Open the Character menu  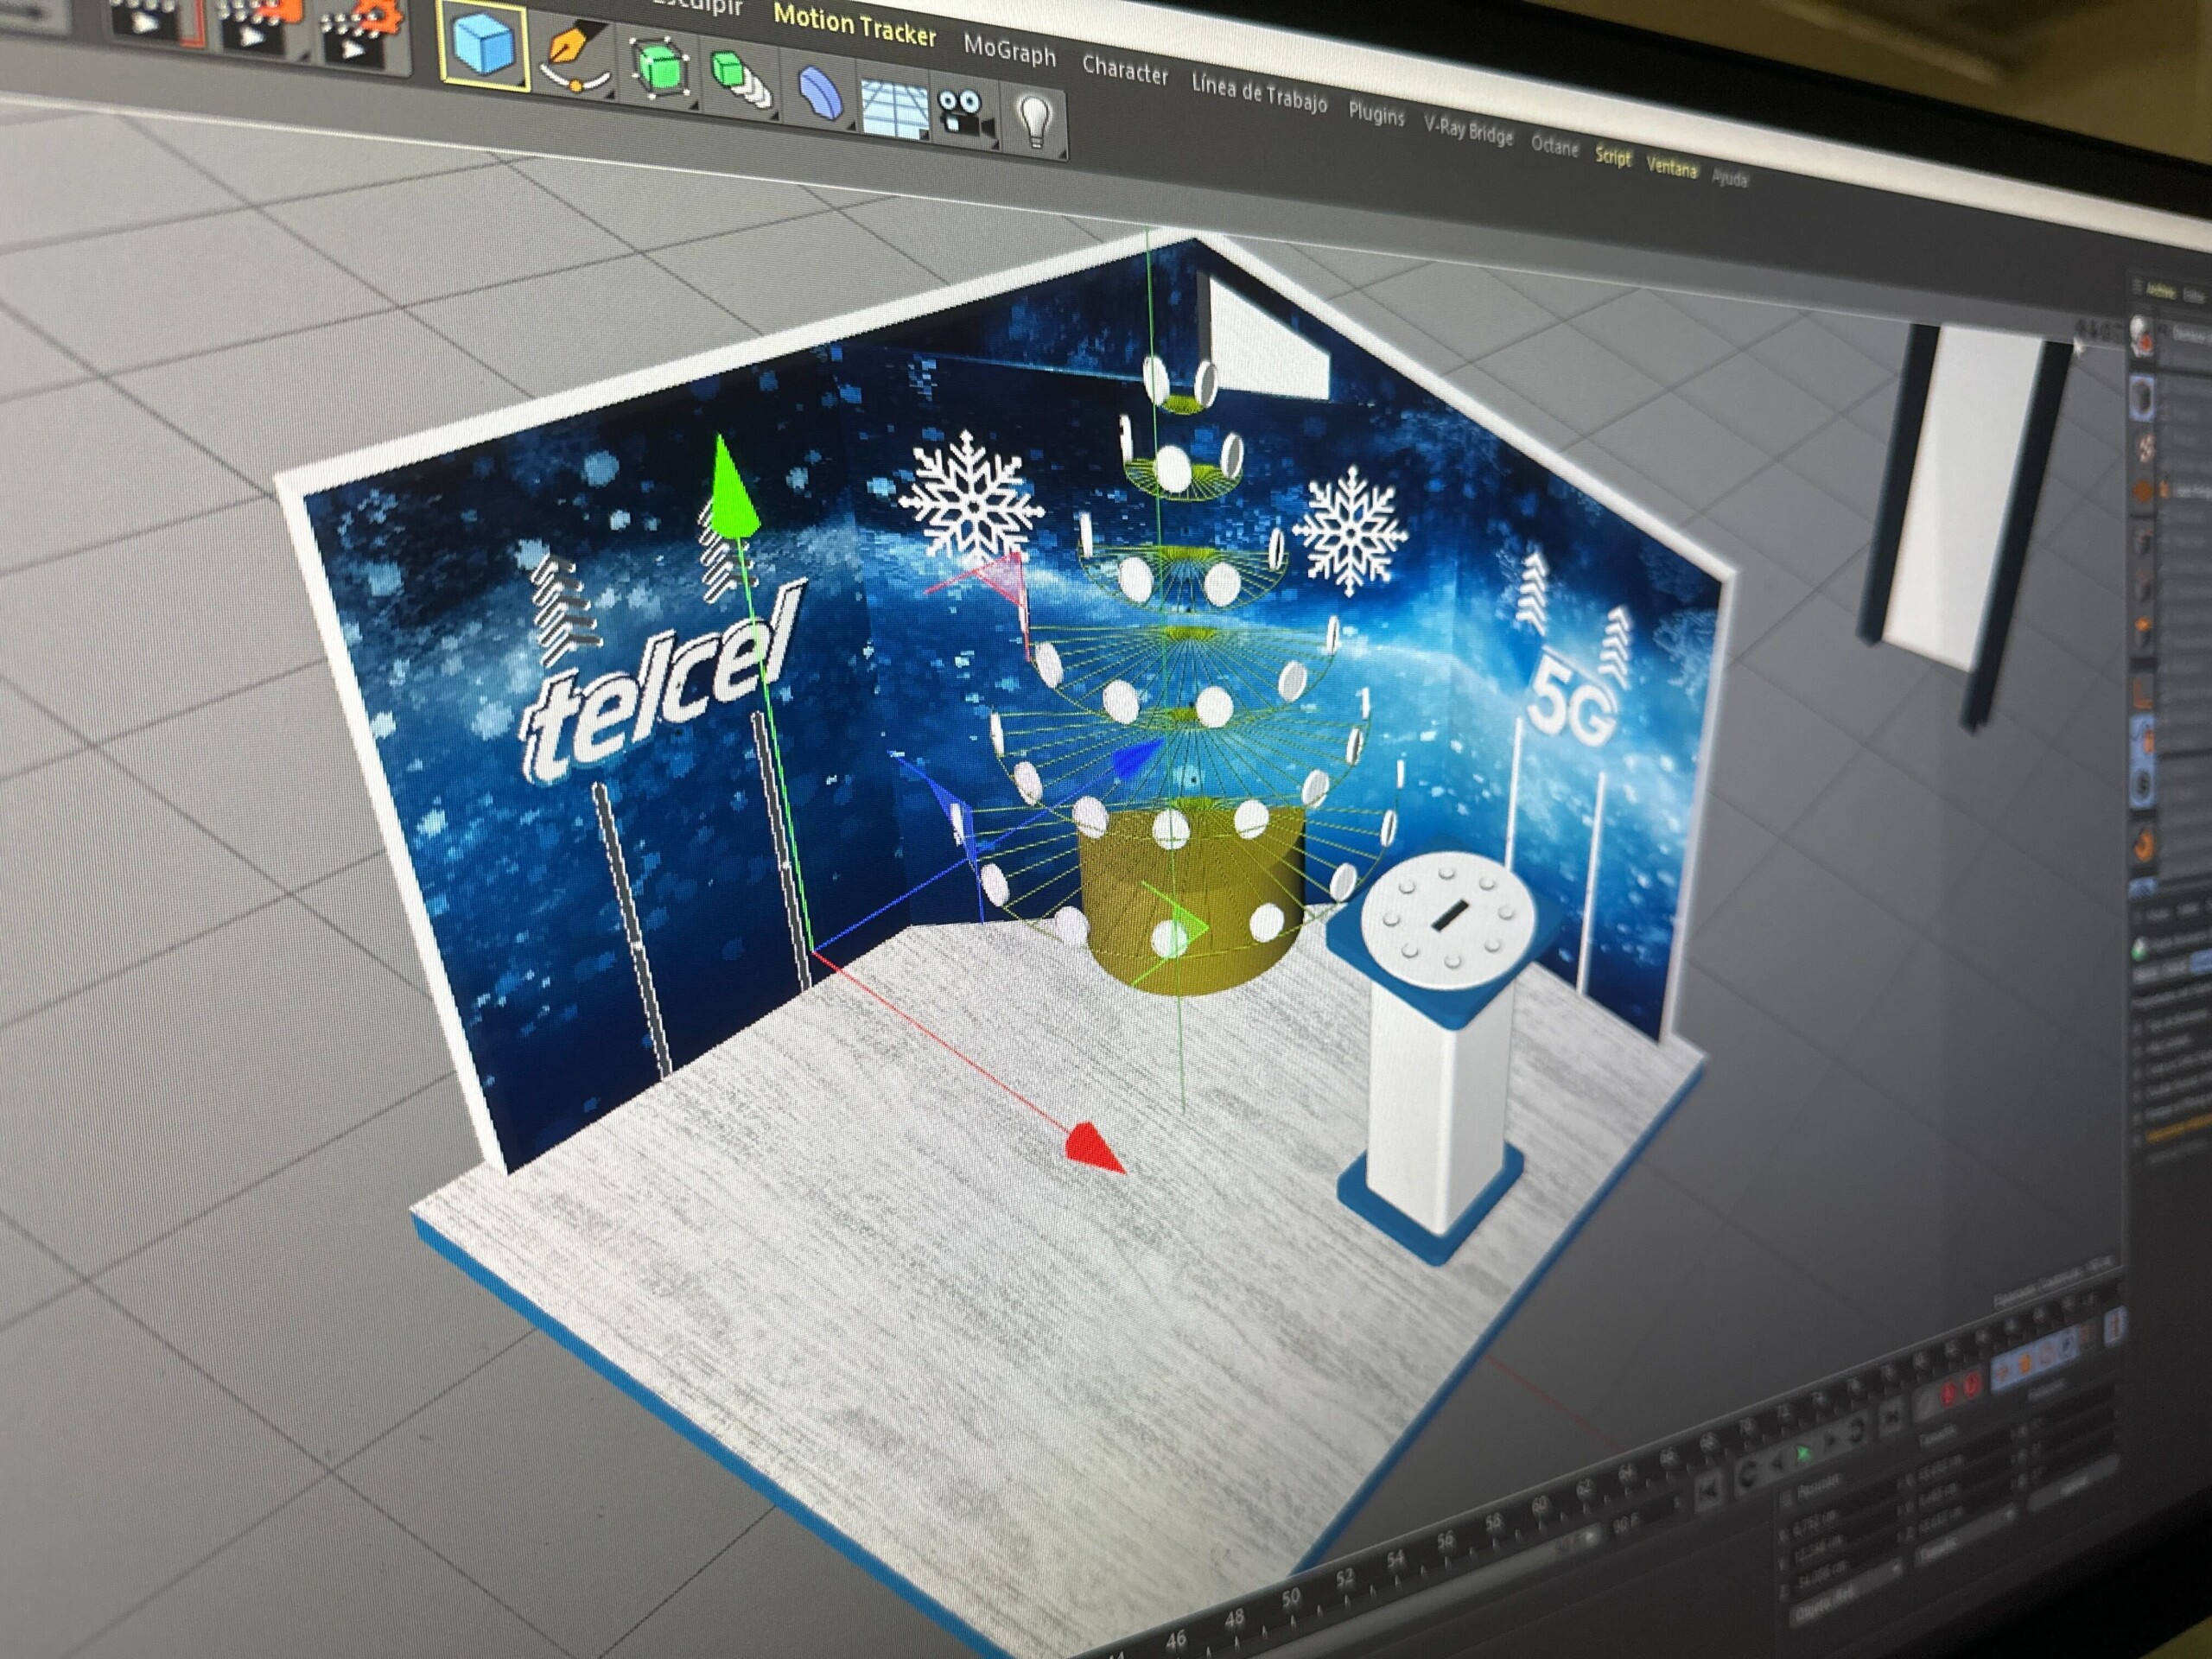(1125, 70)
